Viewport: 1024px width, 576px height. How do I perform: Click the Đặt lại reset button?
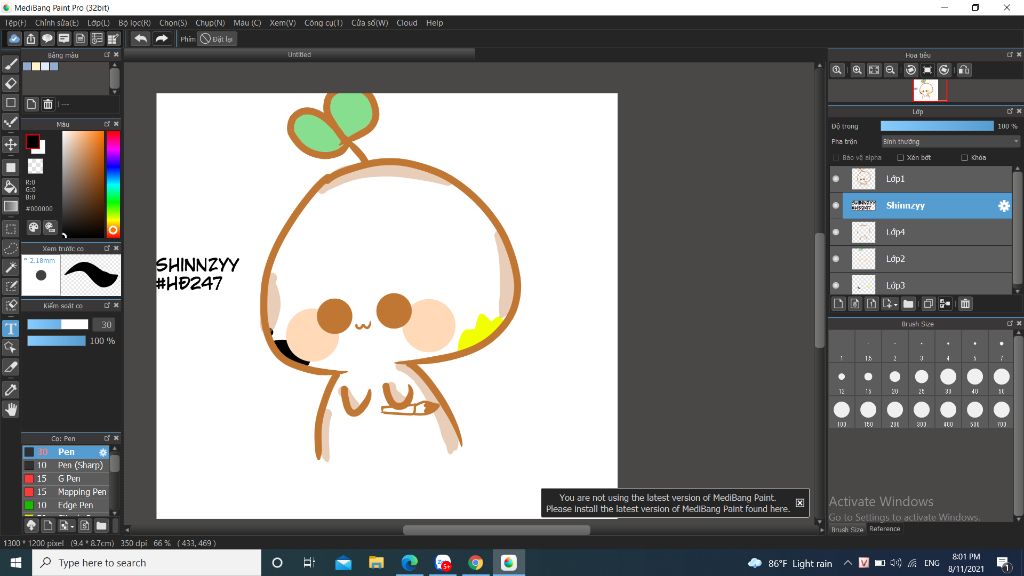pos(217,39)
